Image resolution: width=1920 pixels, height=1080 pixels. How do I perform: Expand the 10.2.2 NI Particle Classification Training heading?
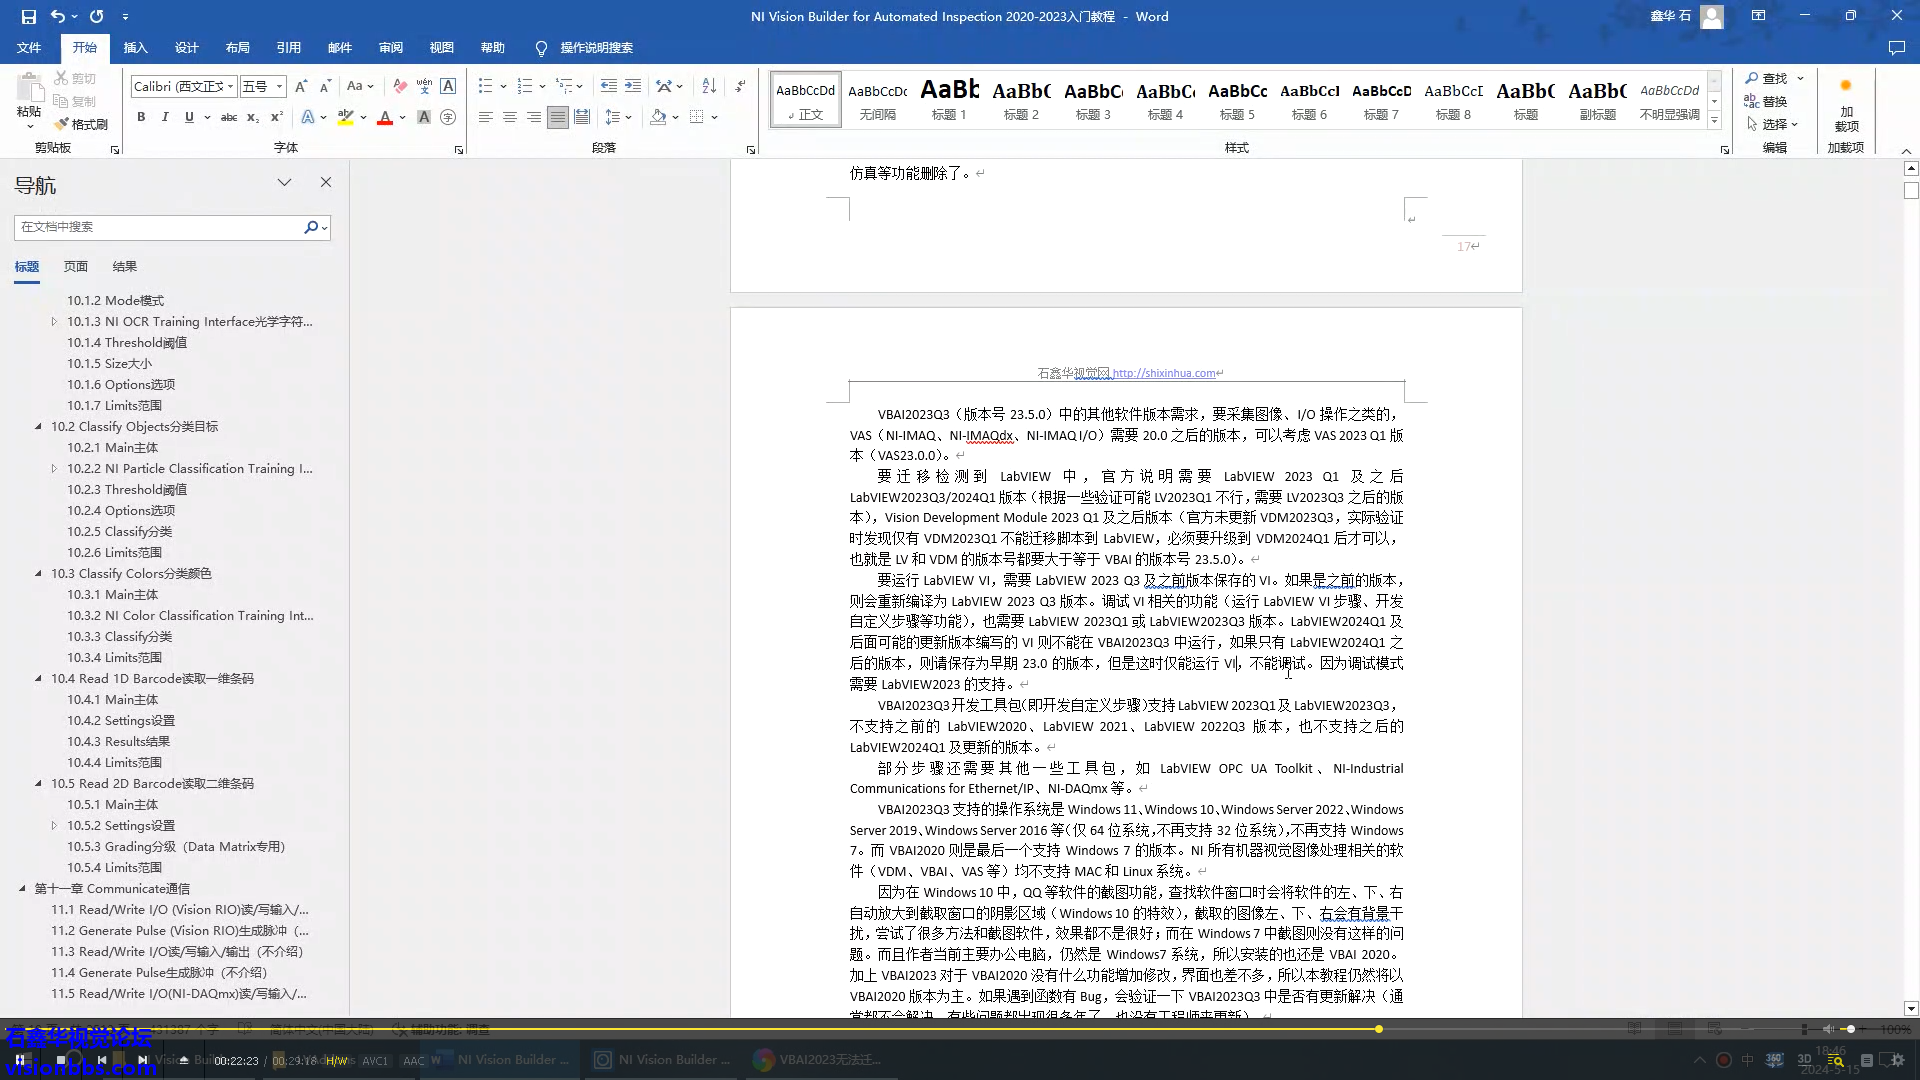click(54, 468)
